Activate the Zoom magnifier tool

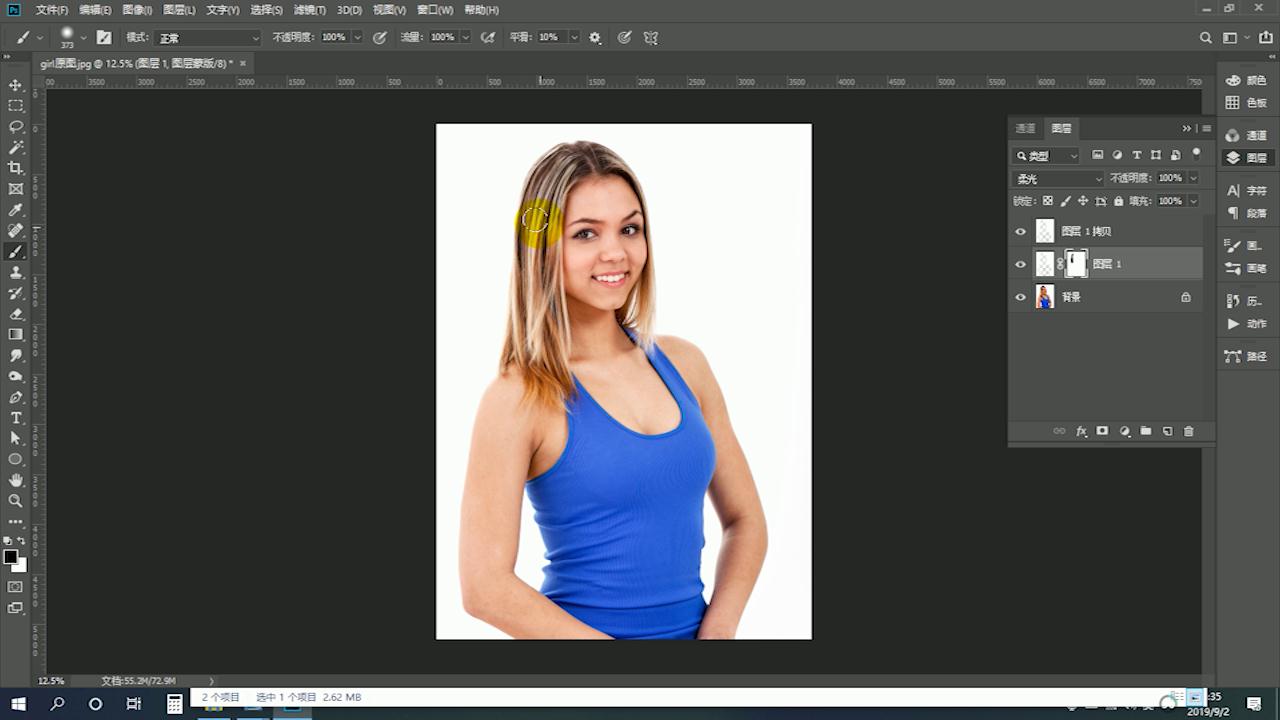[x=15, y=501]
